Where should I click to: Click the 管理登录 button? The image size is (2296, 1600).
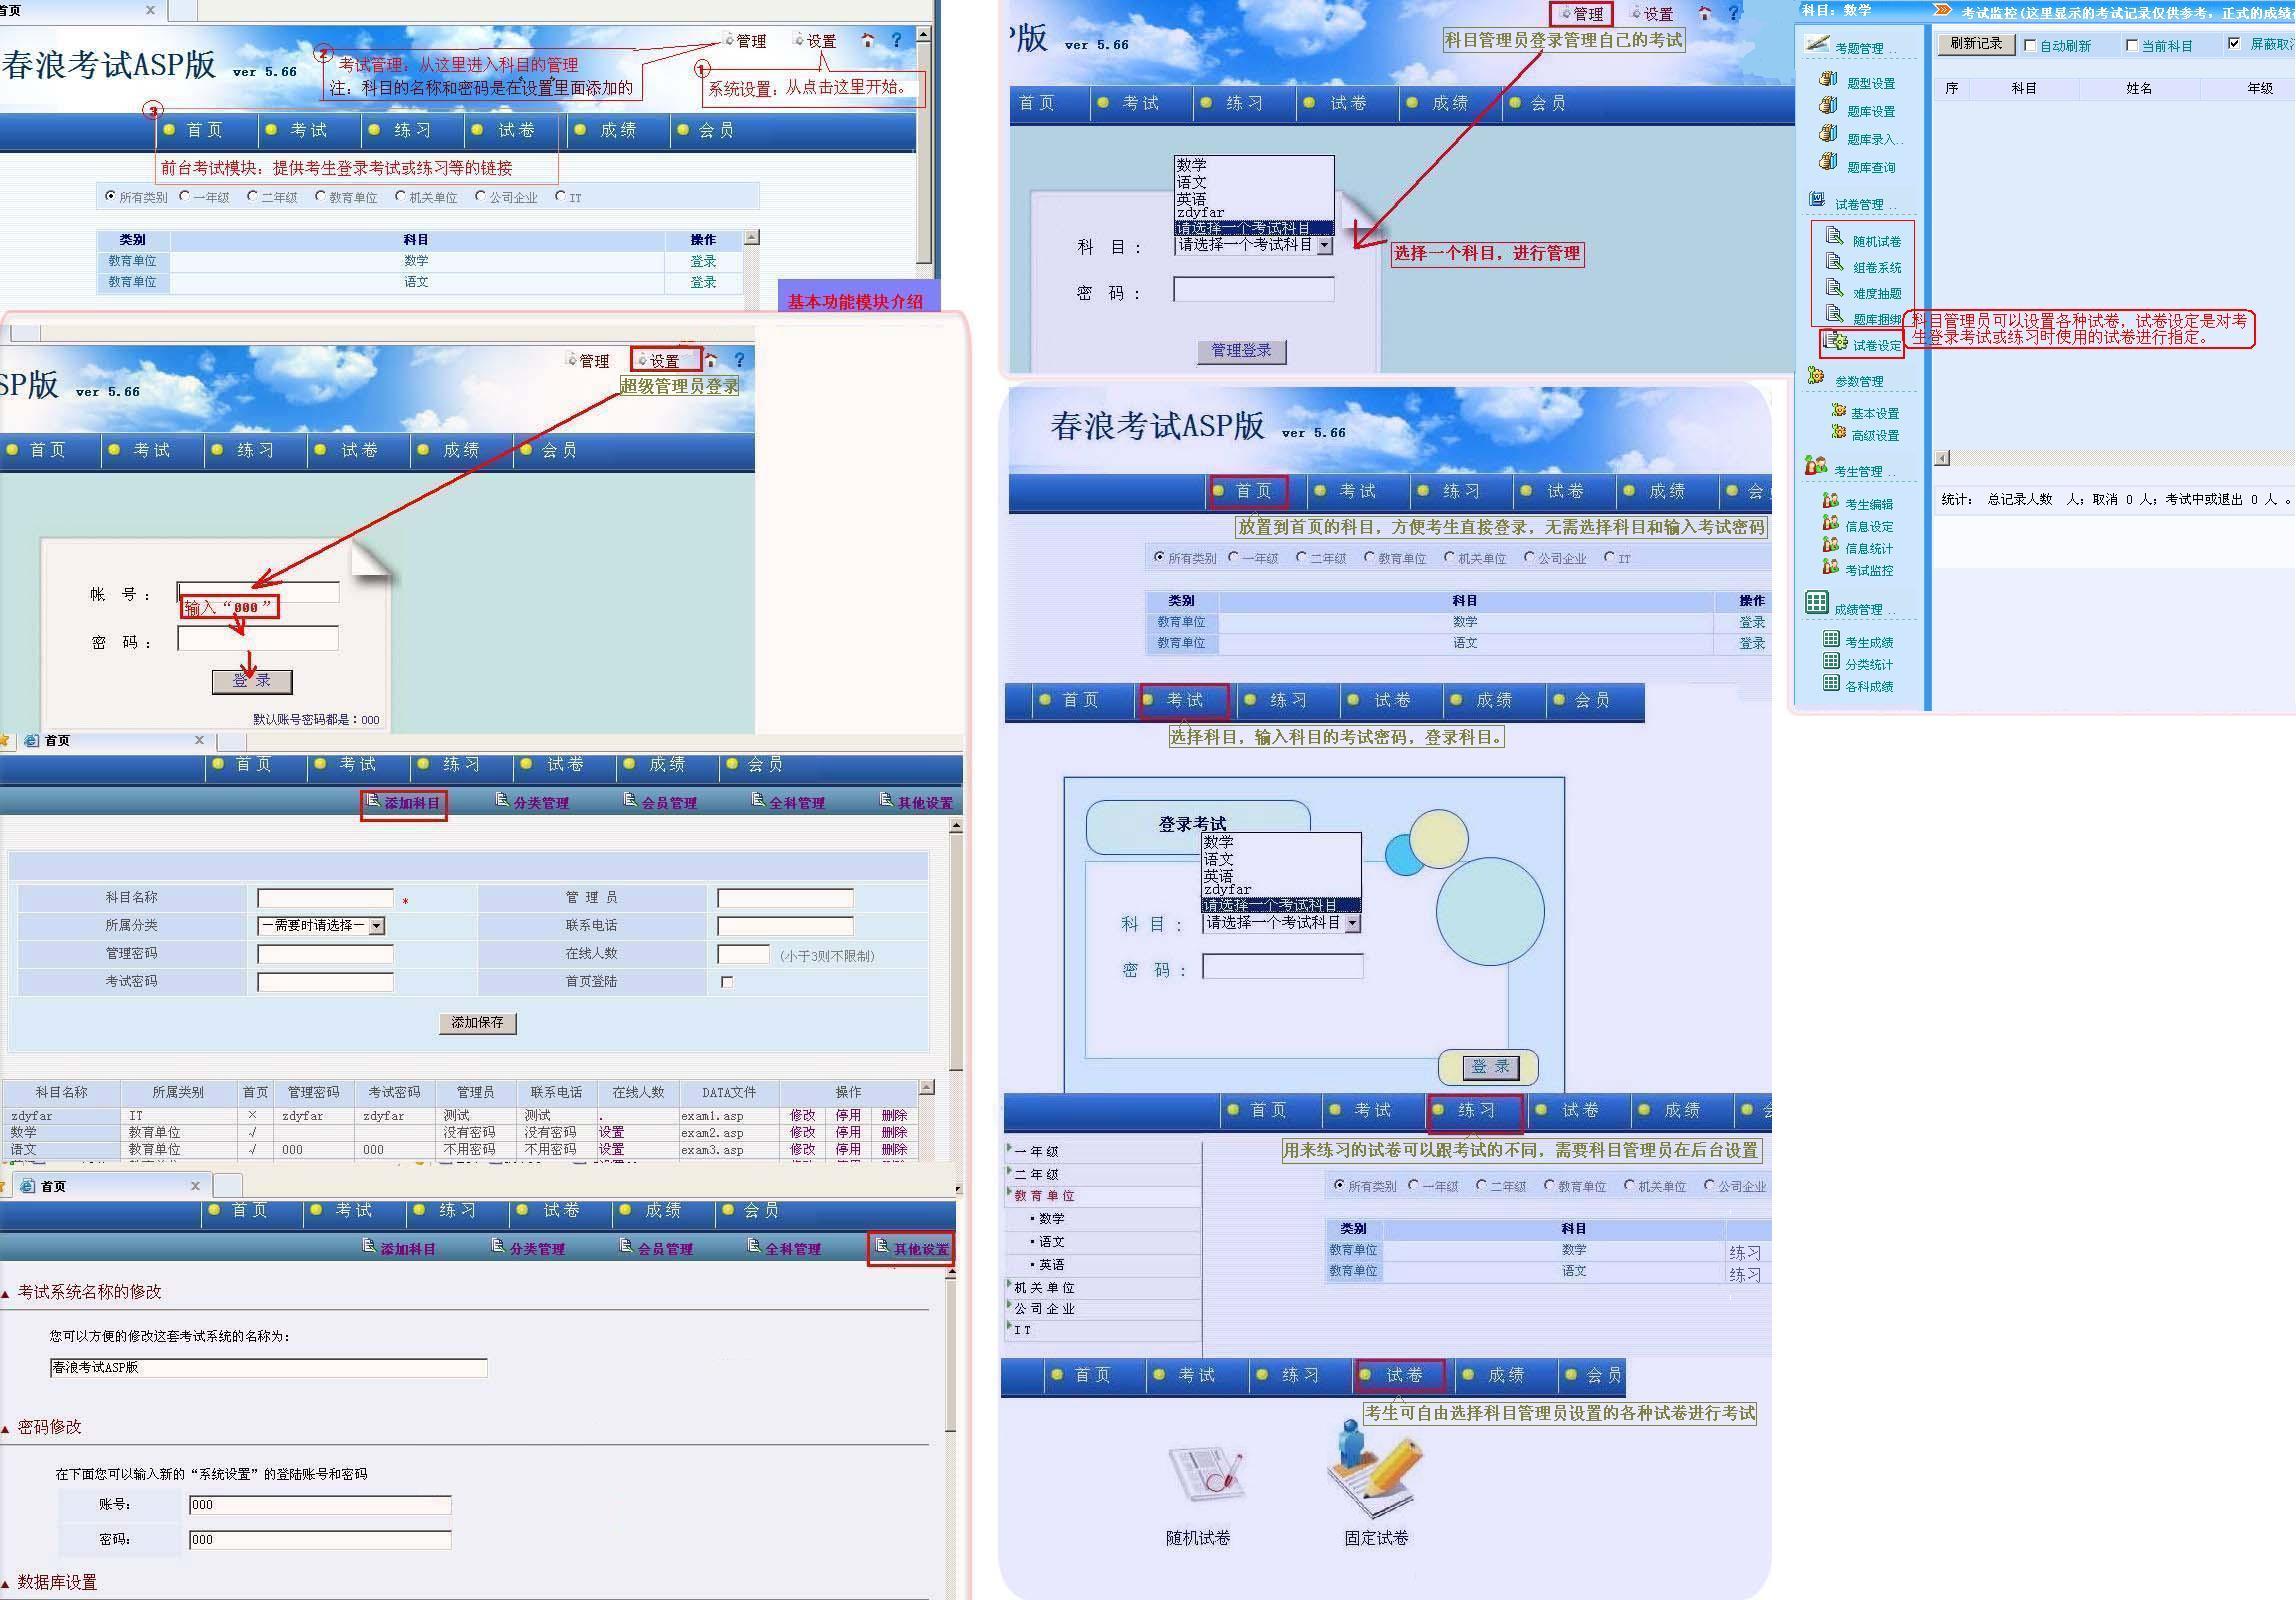[x=1241, y=351]
